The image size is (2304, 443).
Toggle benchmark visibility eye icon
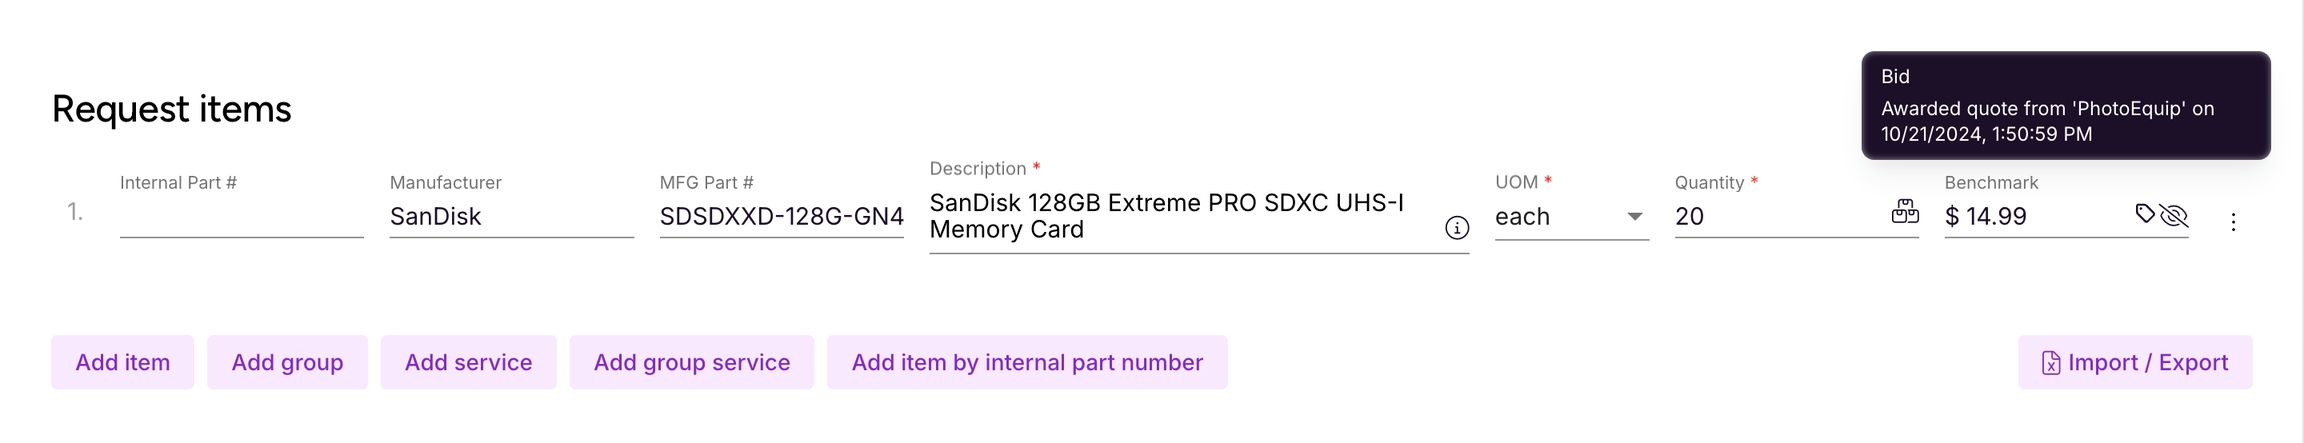(2174, 215)
